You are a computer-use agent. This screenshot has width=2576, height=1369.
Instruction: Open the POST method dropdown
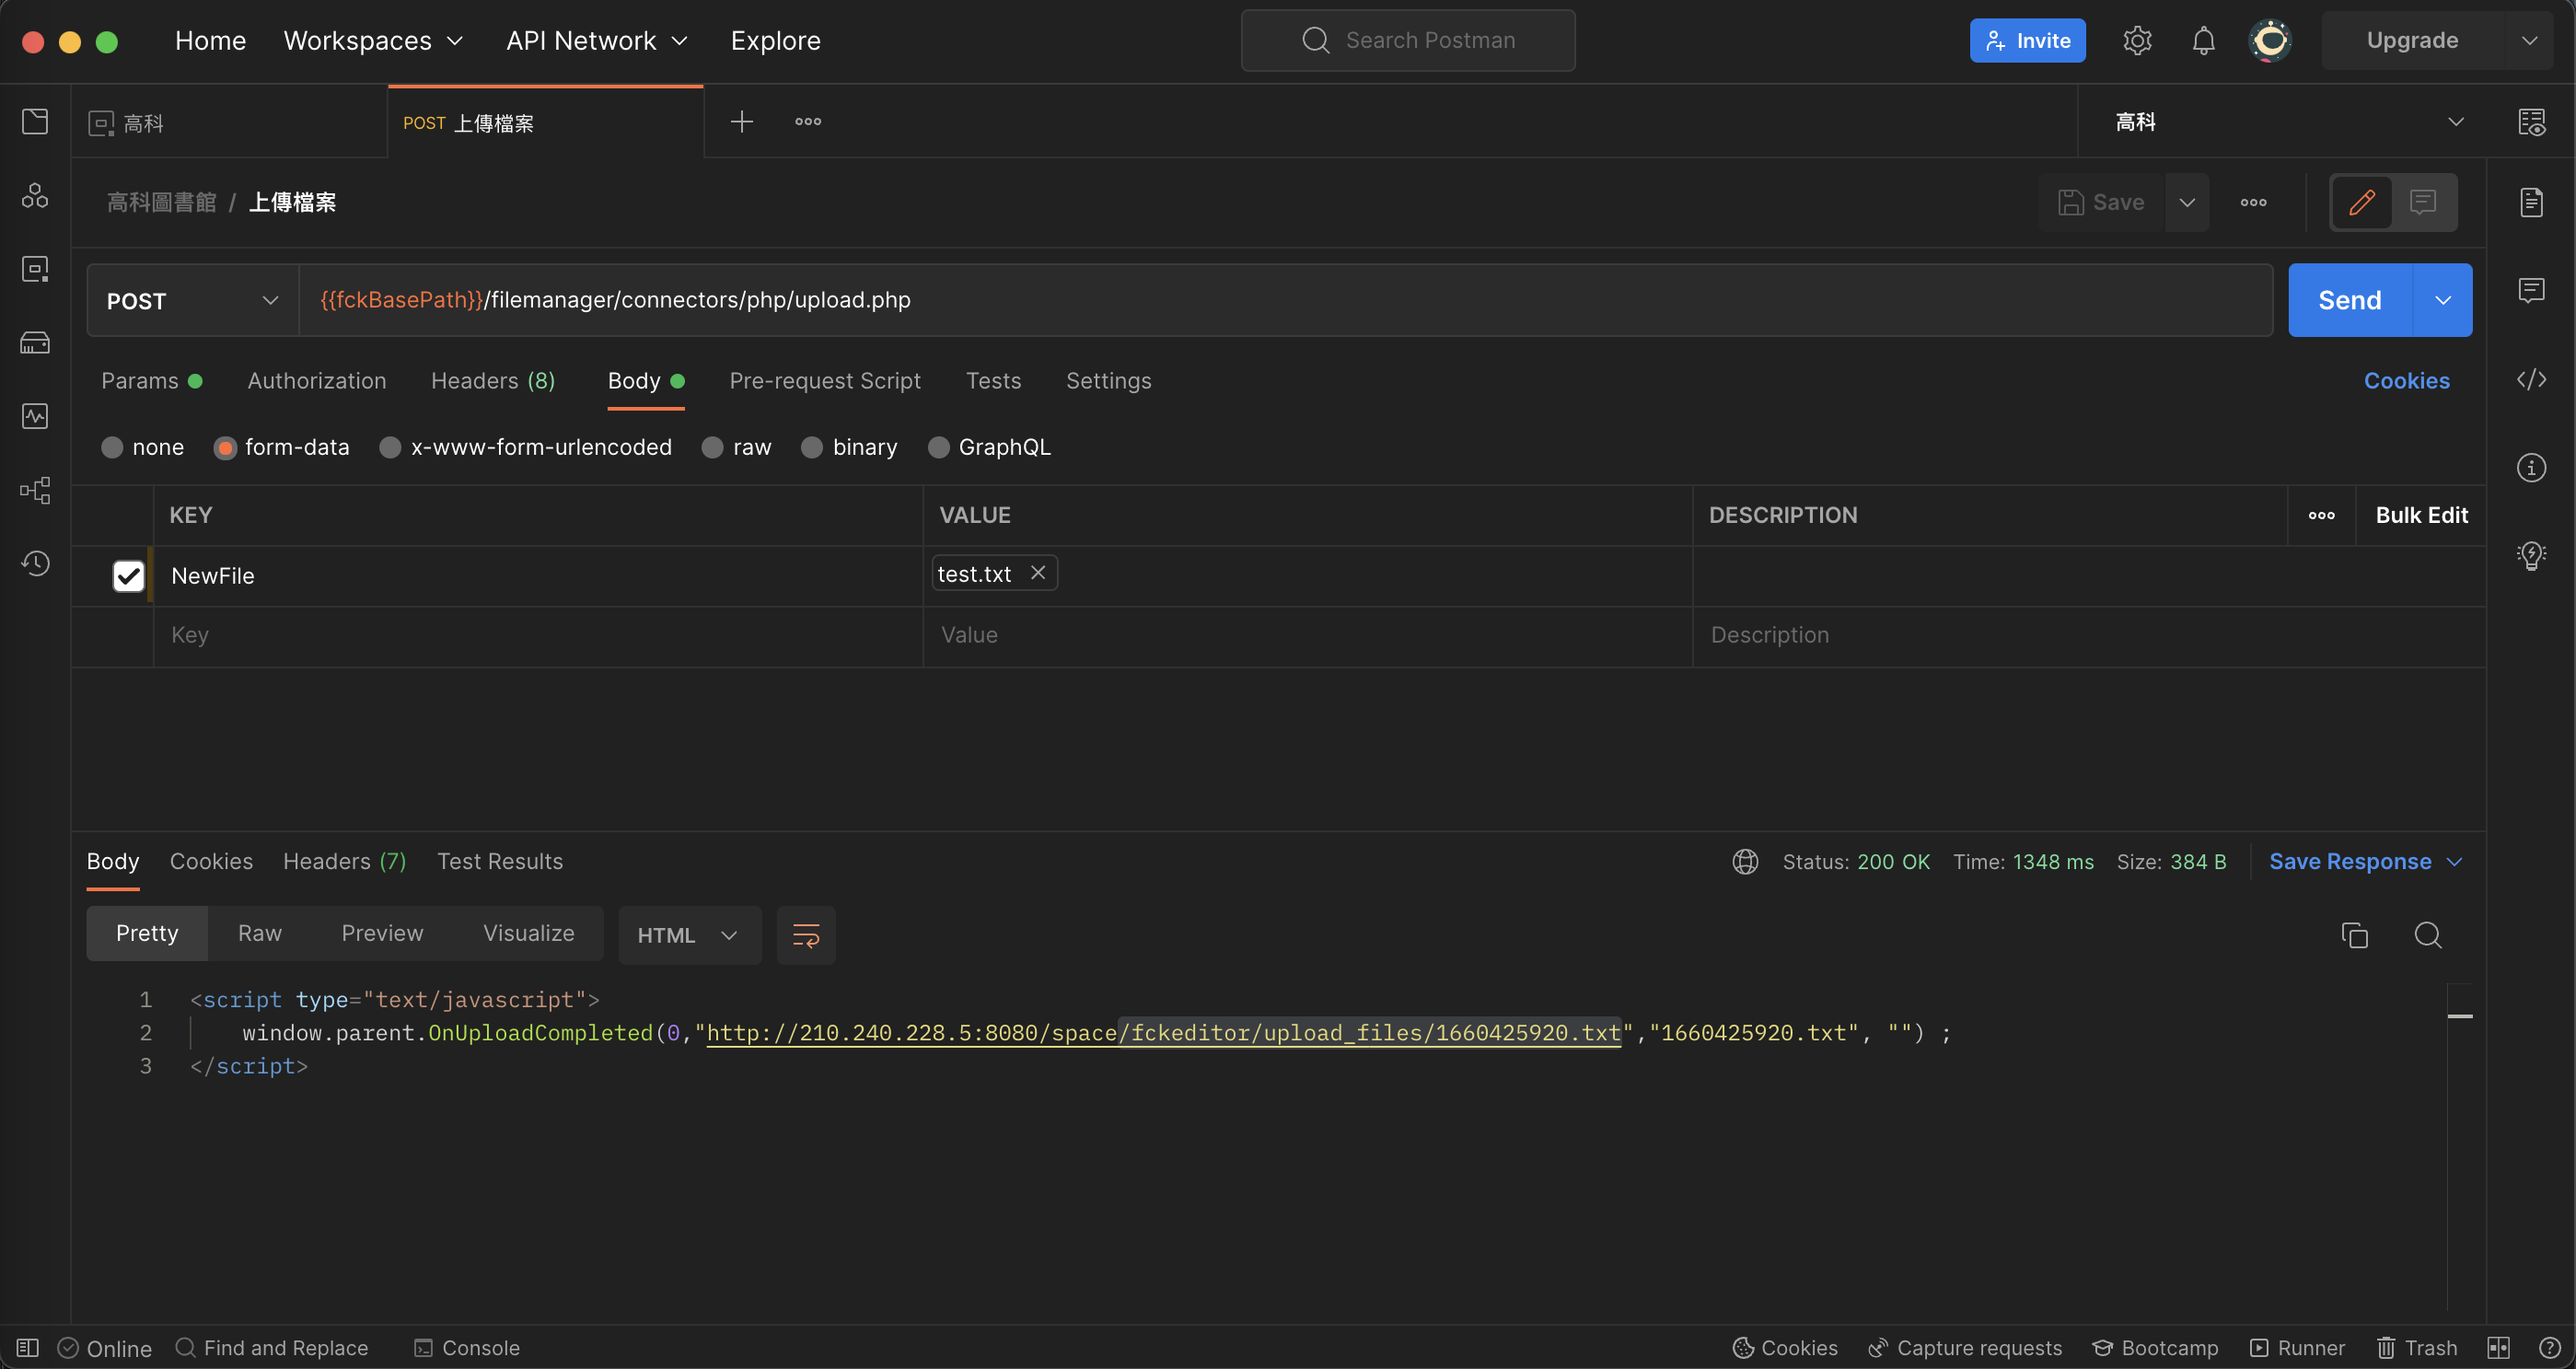(x=193, y=300)
